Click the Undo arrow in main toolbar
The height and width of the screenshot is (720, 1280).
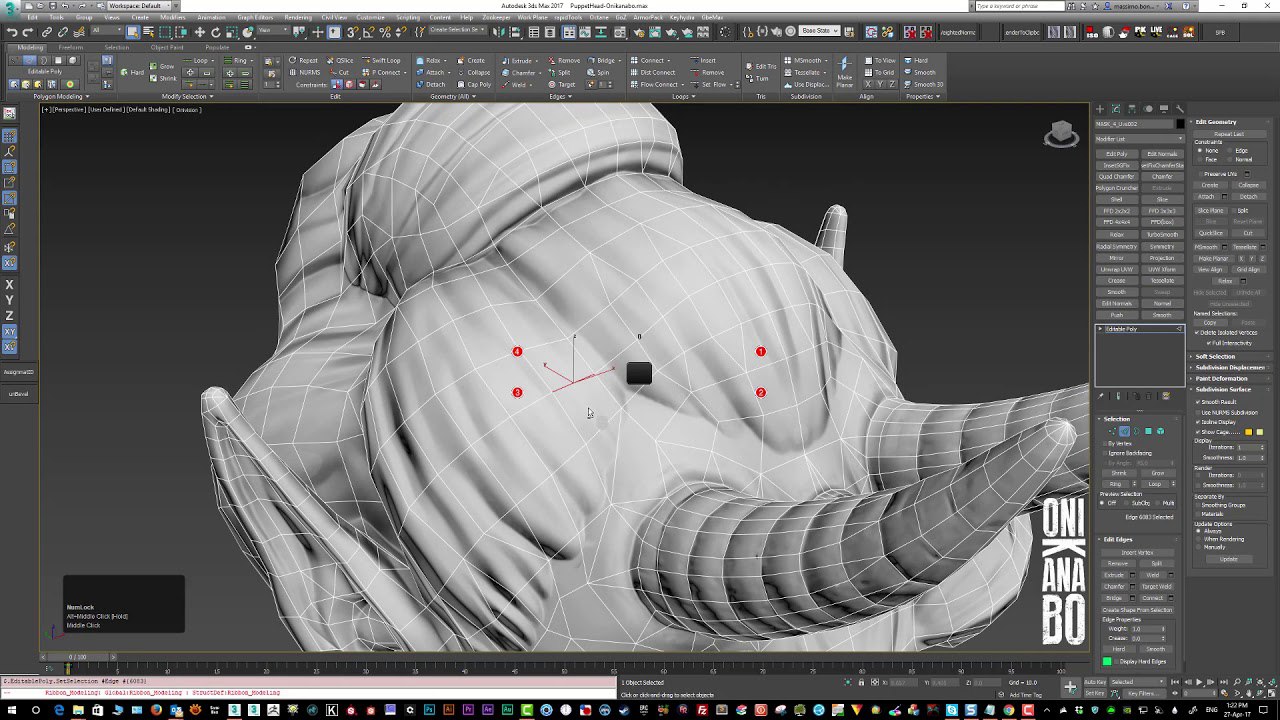click(x=12, y=32)
